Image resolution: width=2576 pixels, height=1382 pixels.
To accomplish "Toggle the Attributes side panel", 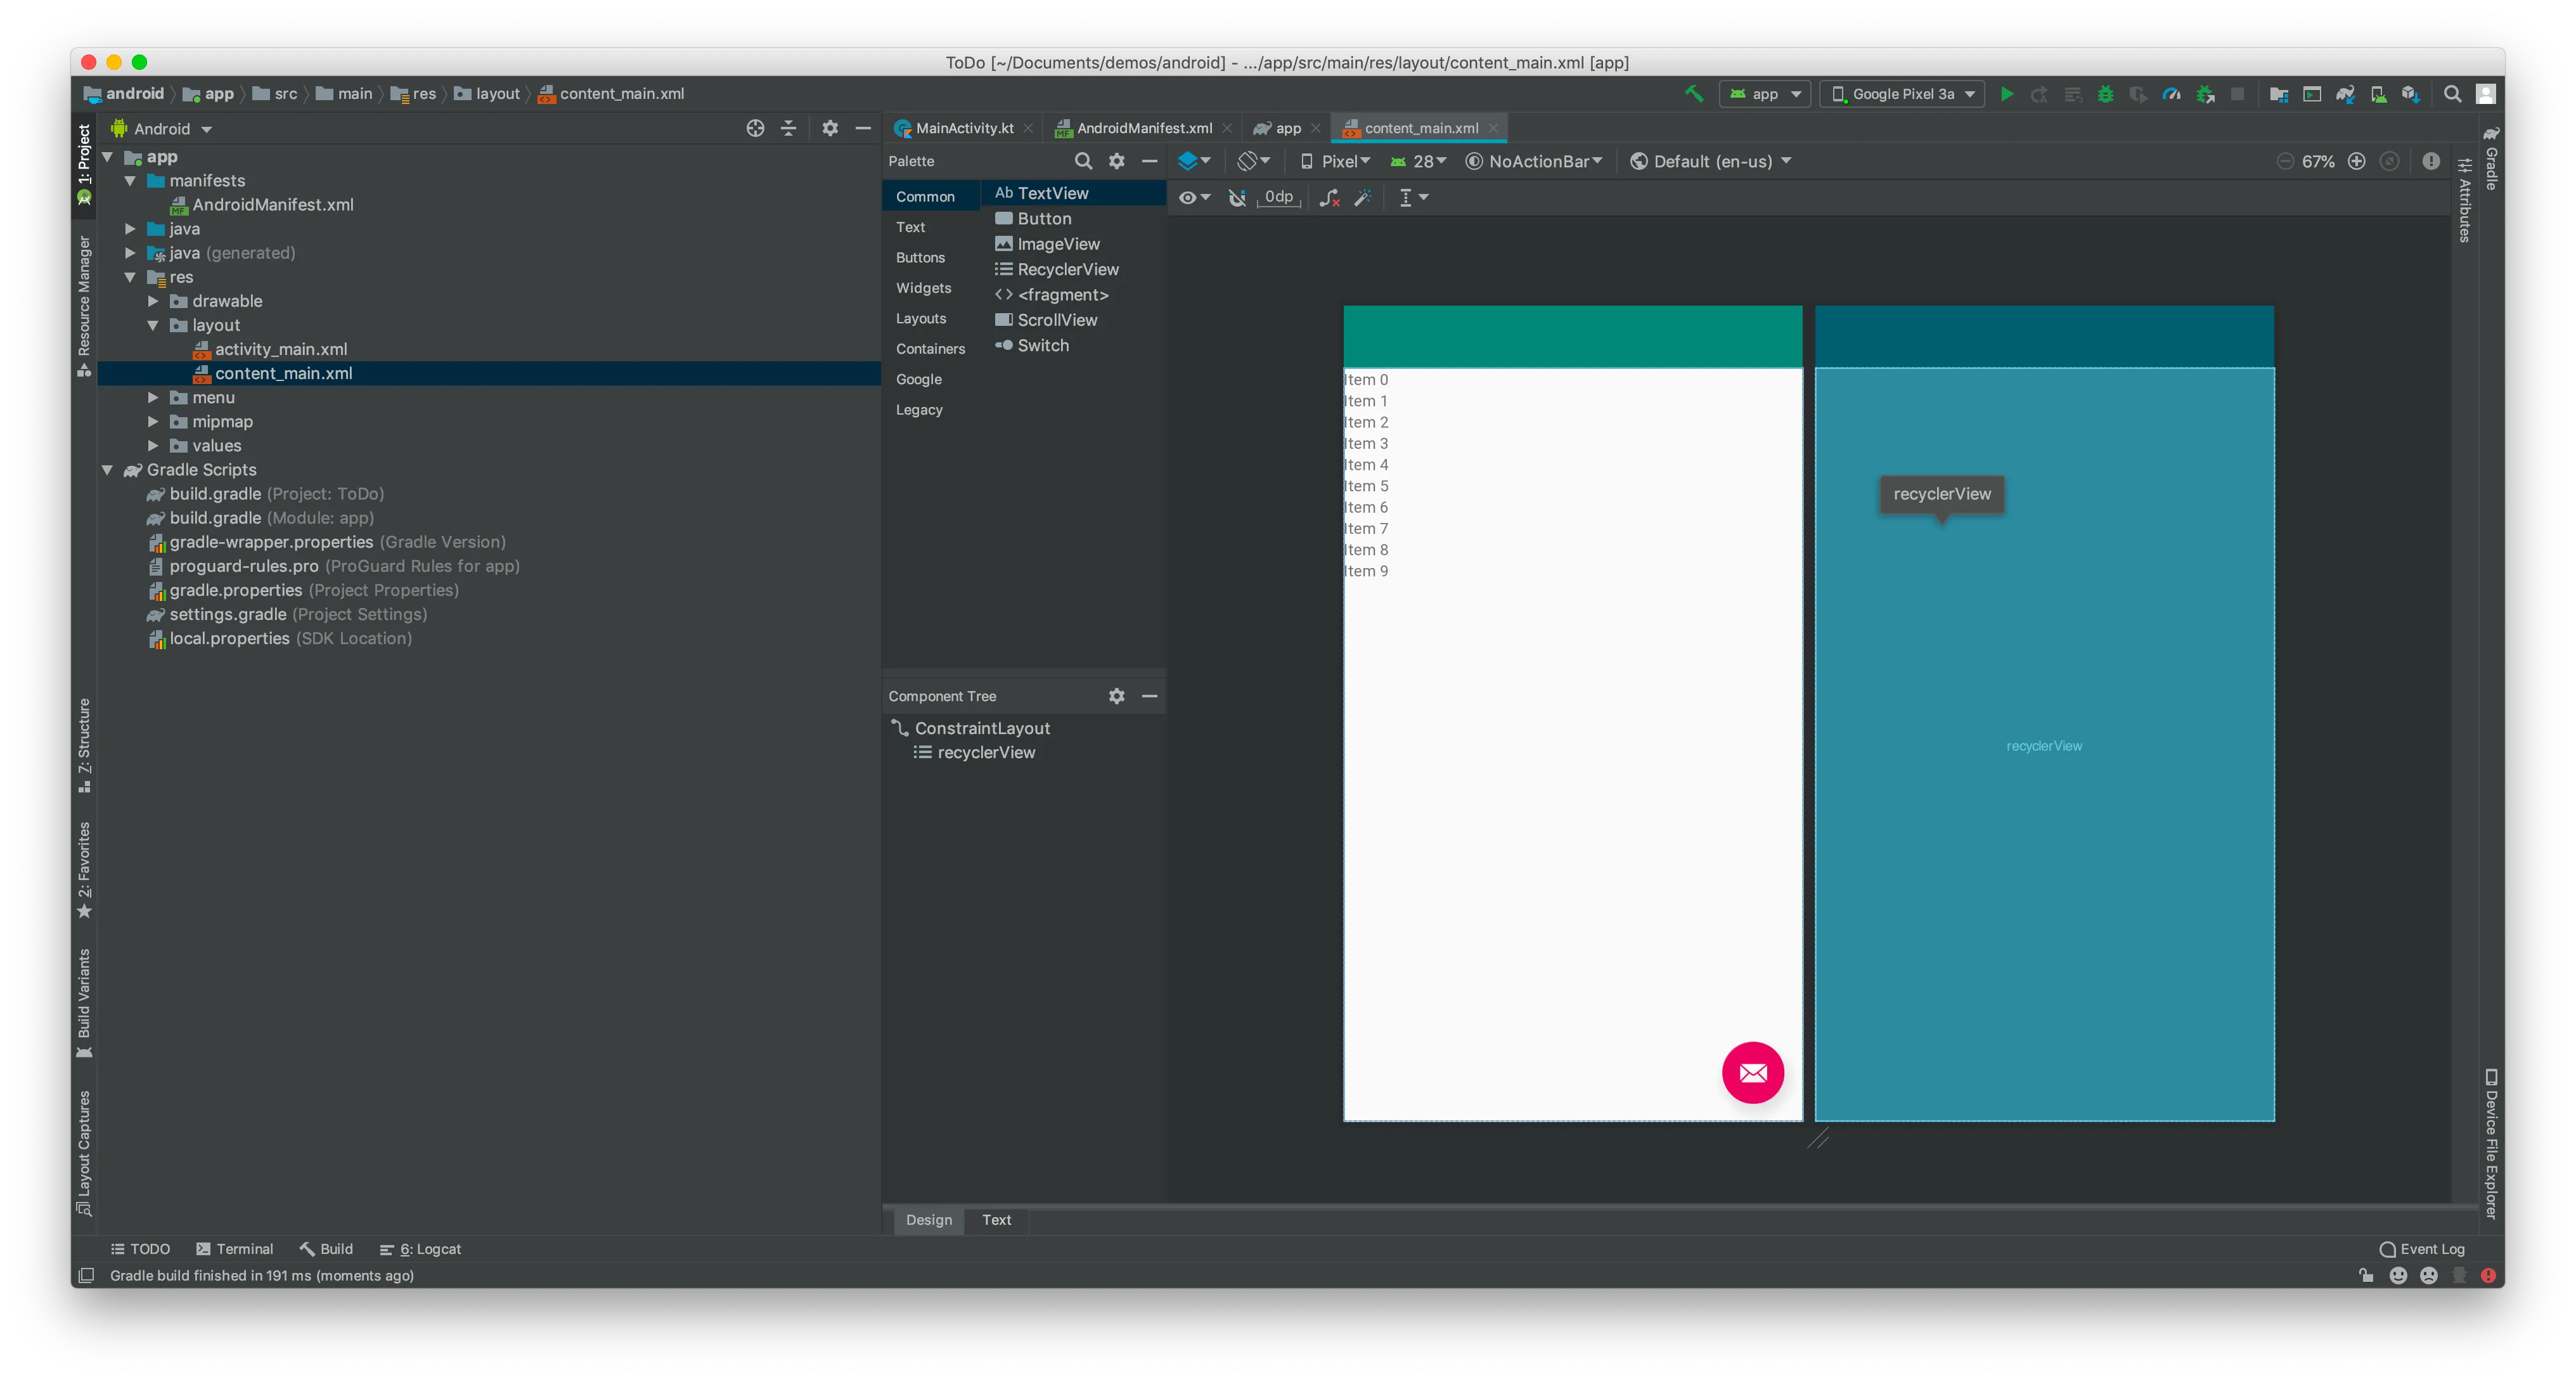I will pyautogui.click(x=2465, y=200).
